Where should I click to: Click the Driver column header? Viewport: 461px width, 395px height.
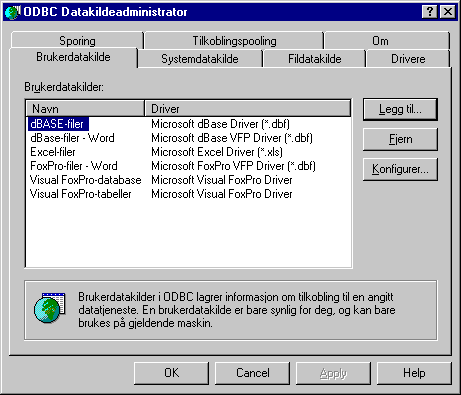pos(248,109)
